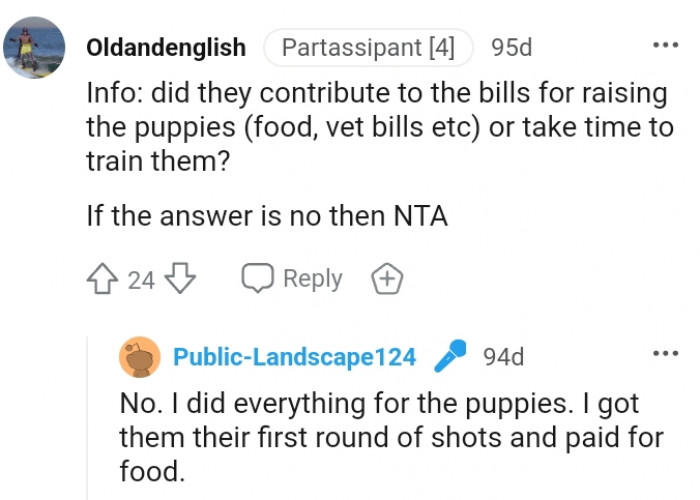Open Oldandenglish's profile avatar
Screen dimensions: 700x500
tap(34, 48)
